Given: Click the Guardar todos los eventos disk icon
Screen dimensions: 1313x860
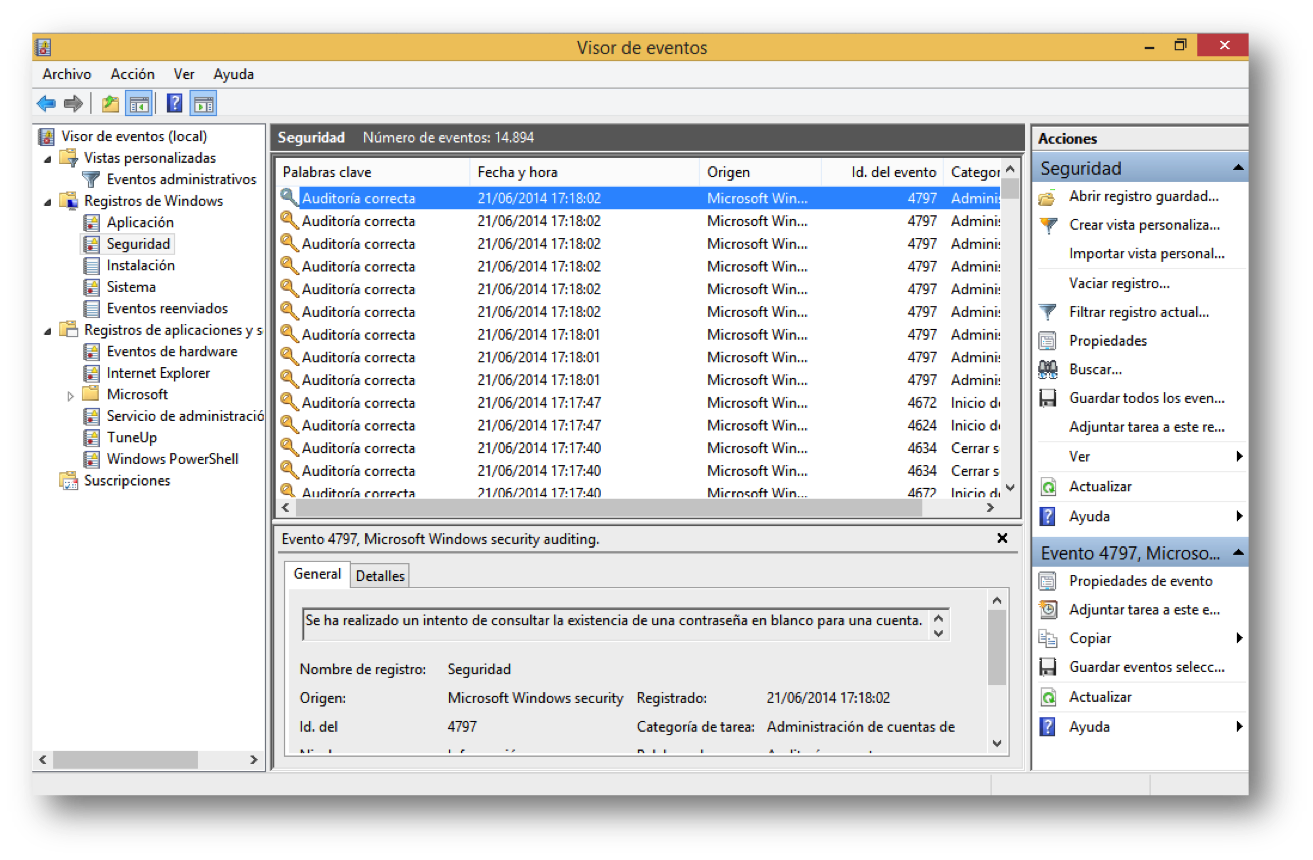Looking at the screenshot, I should (x=1046, y=398).
